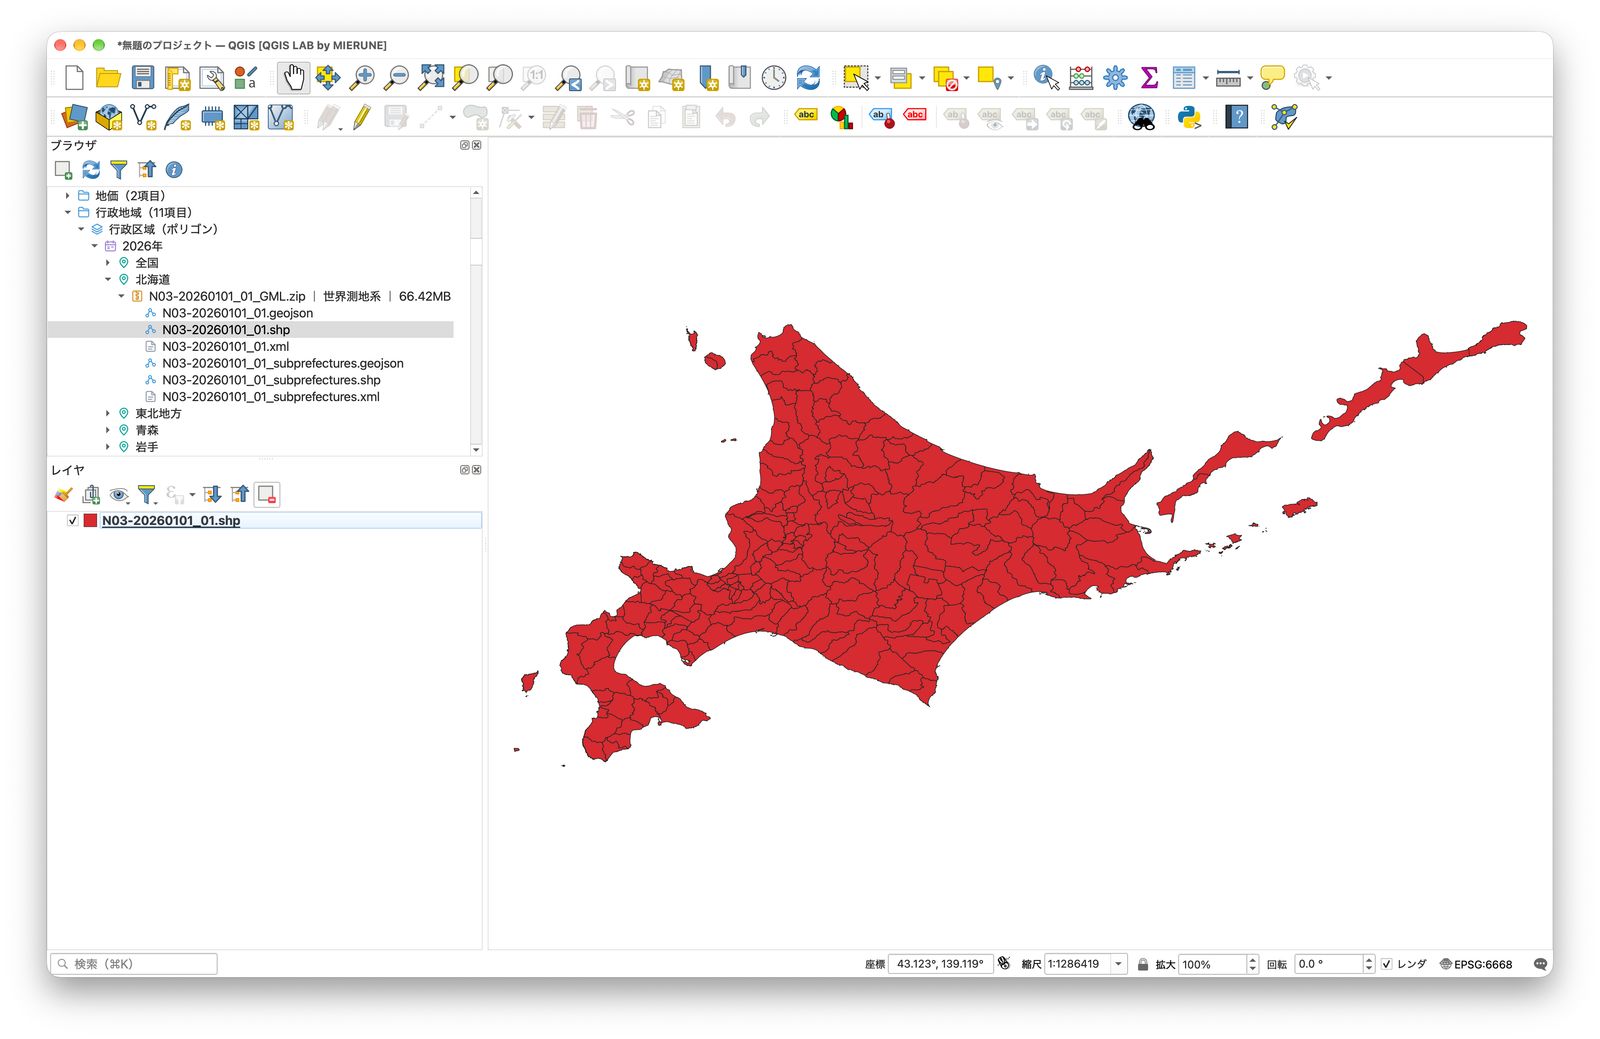Refresh the map canvas from the main toolbar
Image resolution: width=1600 pixels, height=1039 pixels.
(808, 77)
